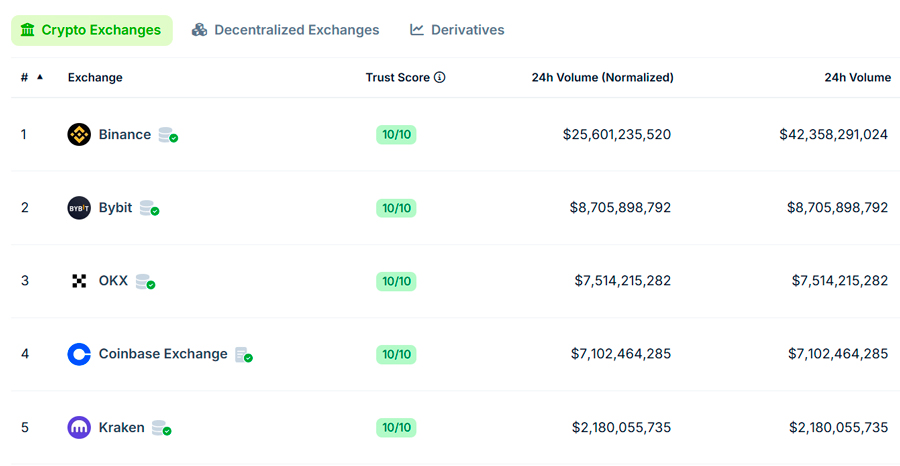The width and height of the screenshot is (900, 466).
Task: Click Coinbase Exchange's 10/10 trust score badge
Action: pyautogui.click(x=397, y=354)
